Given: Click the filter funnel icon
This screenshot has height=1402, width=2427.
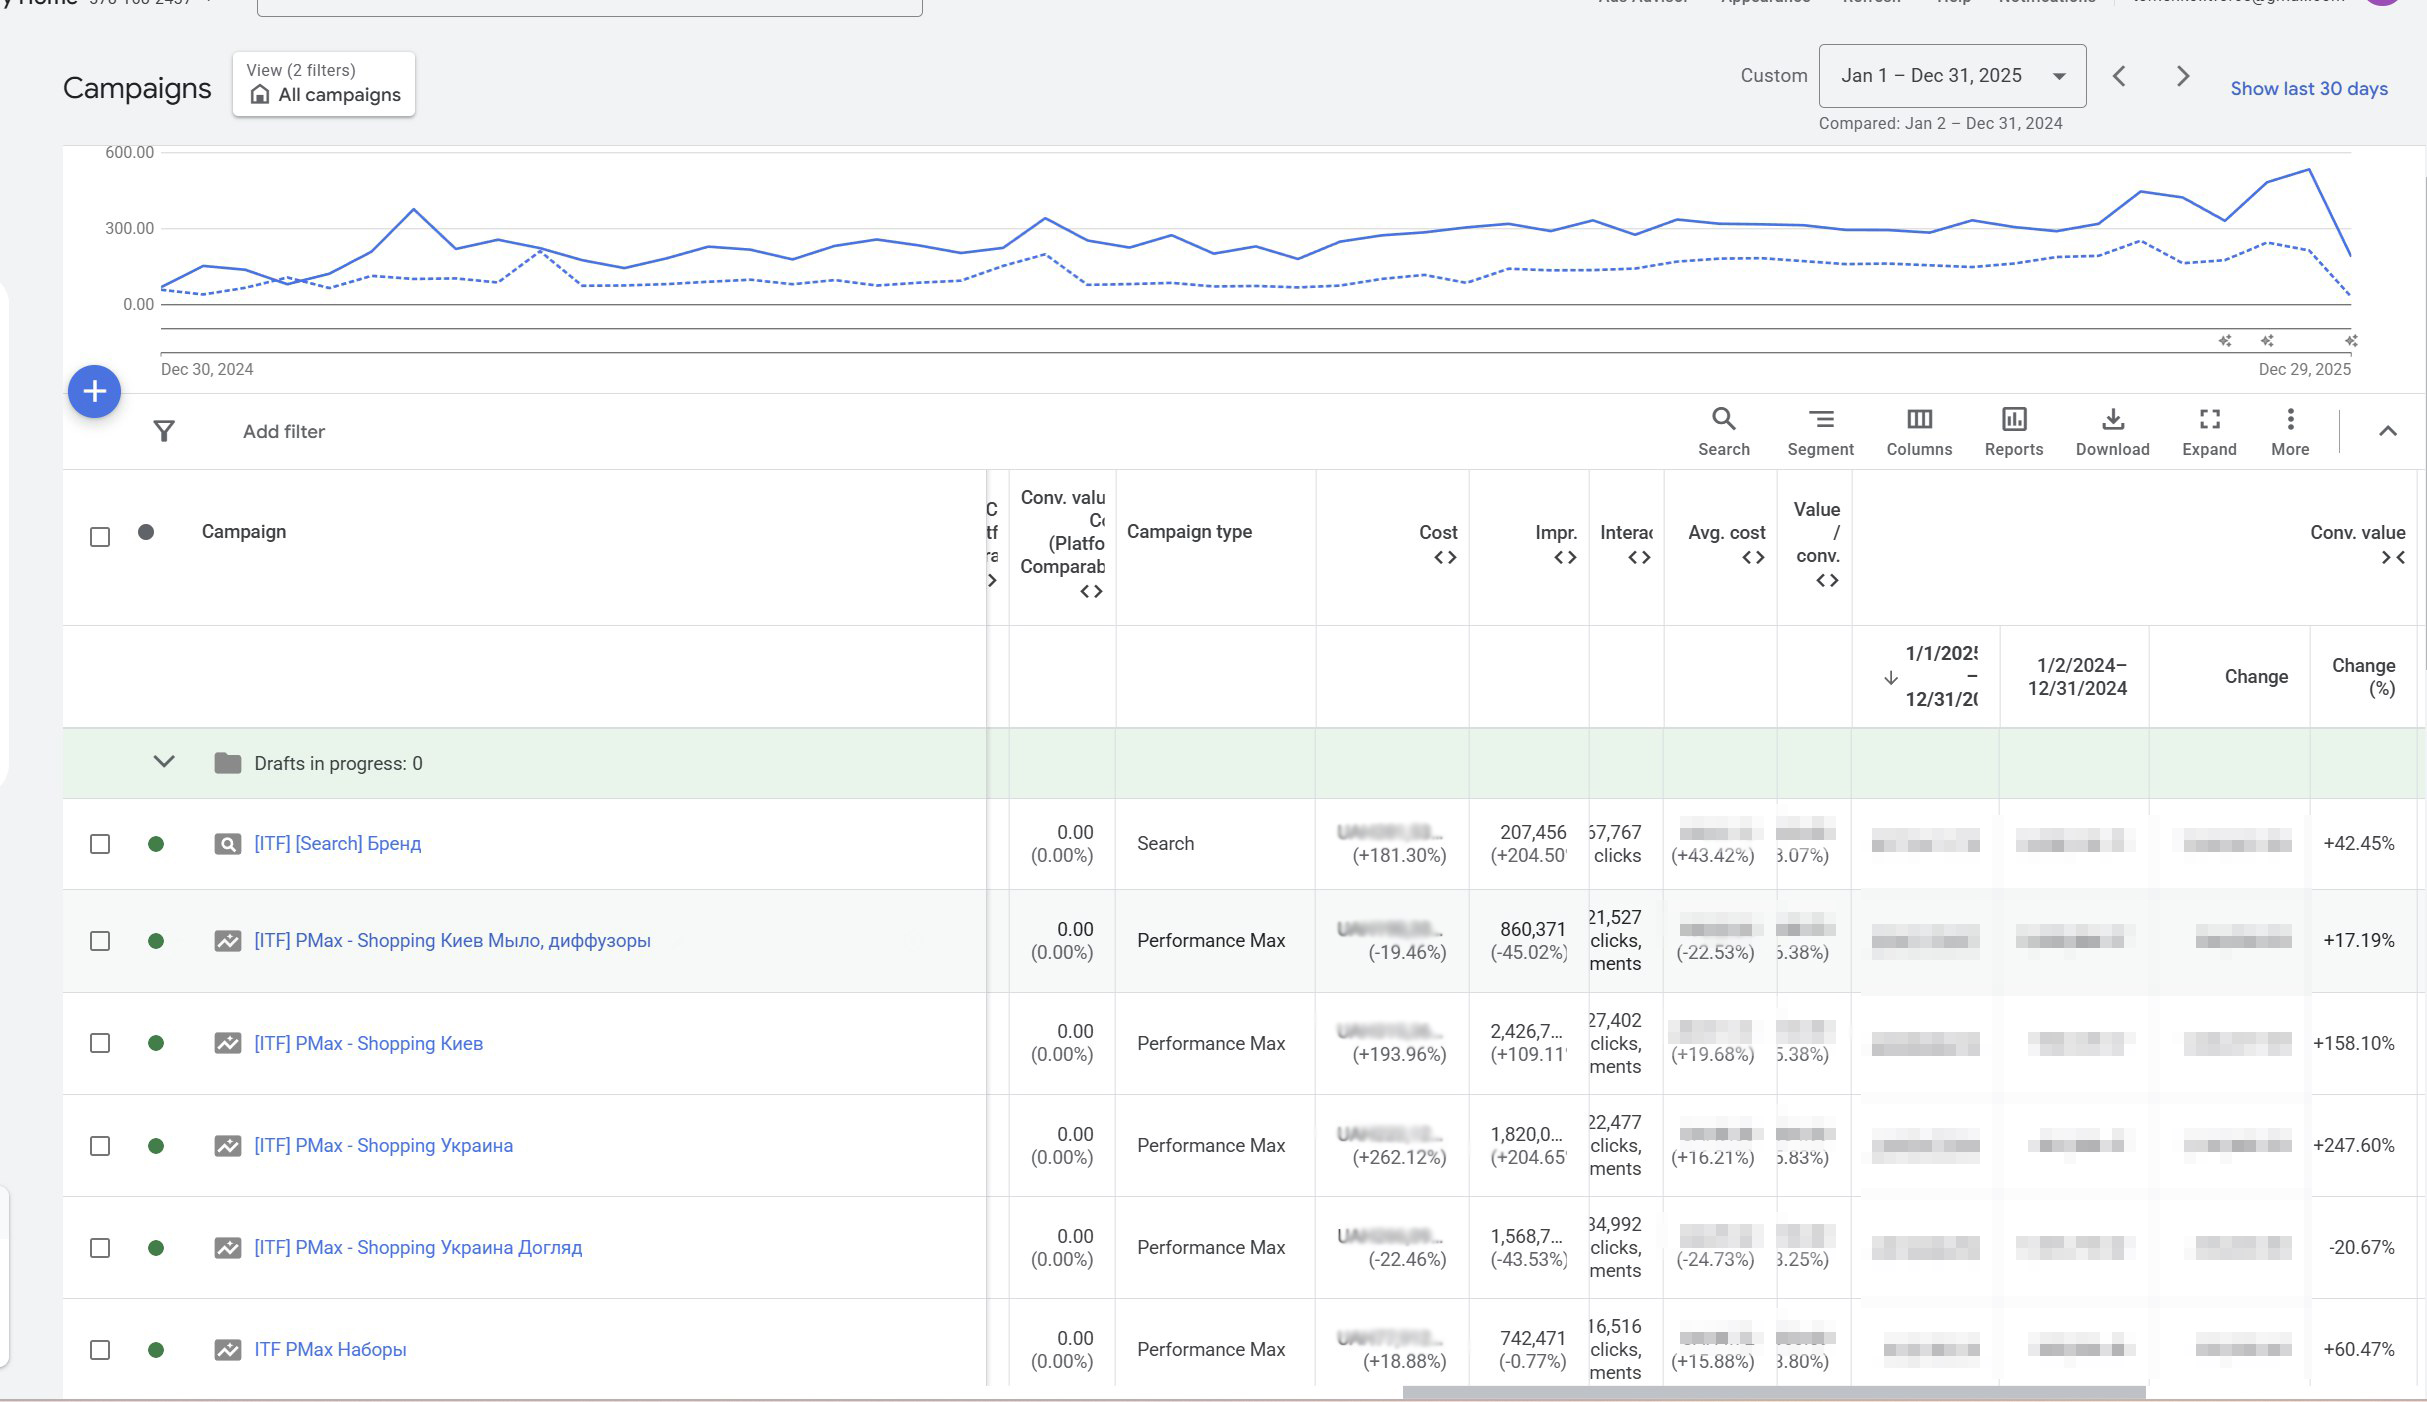Looking at the screenshot, I should pos(164,431).
